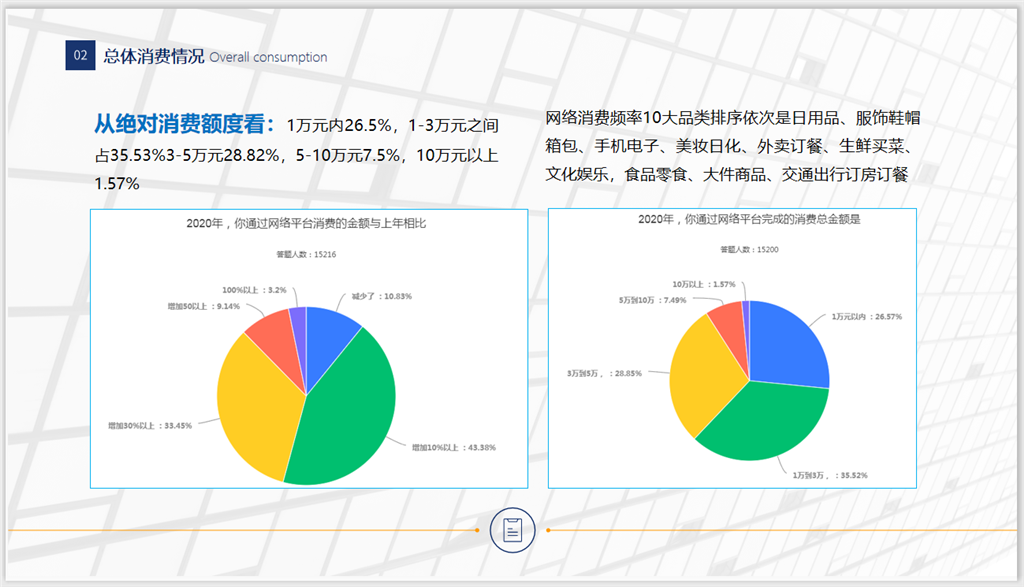Select the yellow slice in left pie chart

tap(255, 400)
